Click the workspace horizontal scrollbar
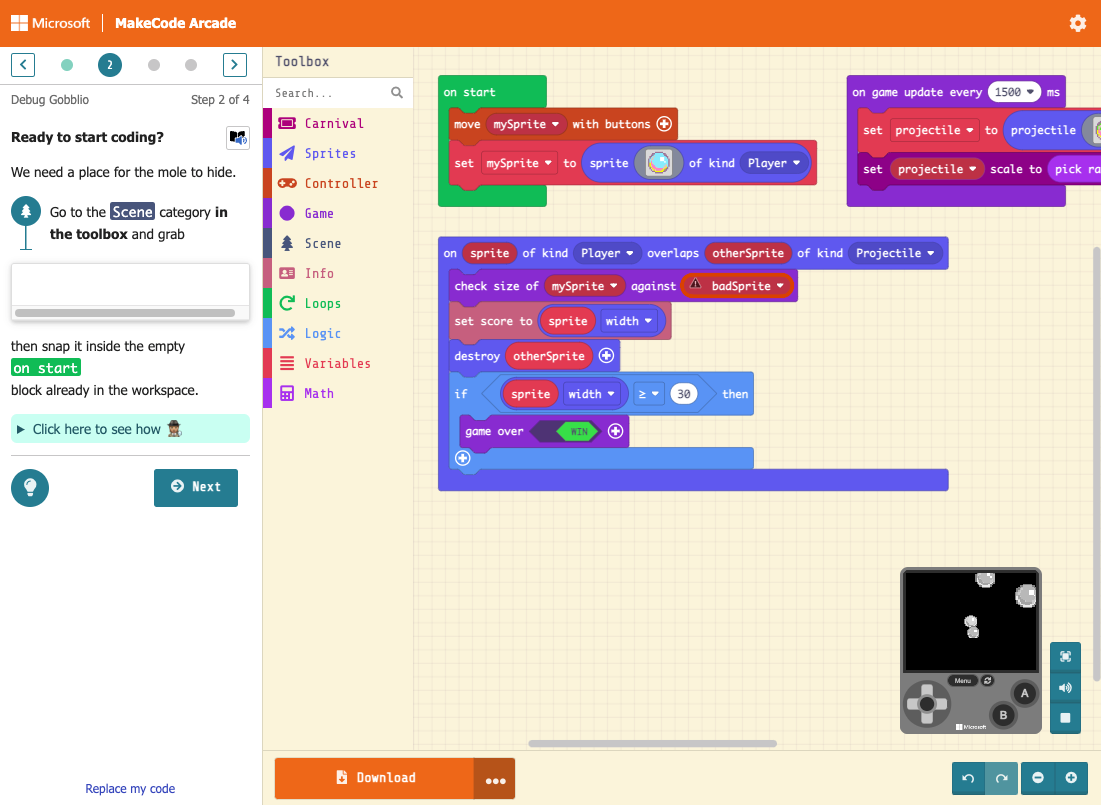 click(x=652, y=743)
